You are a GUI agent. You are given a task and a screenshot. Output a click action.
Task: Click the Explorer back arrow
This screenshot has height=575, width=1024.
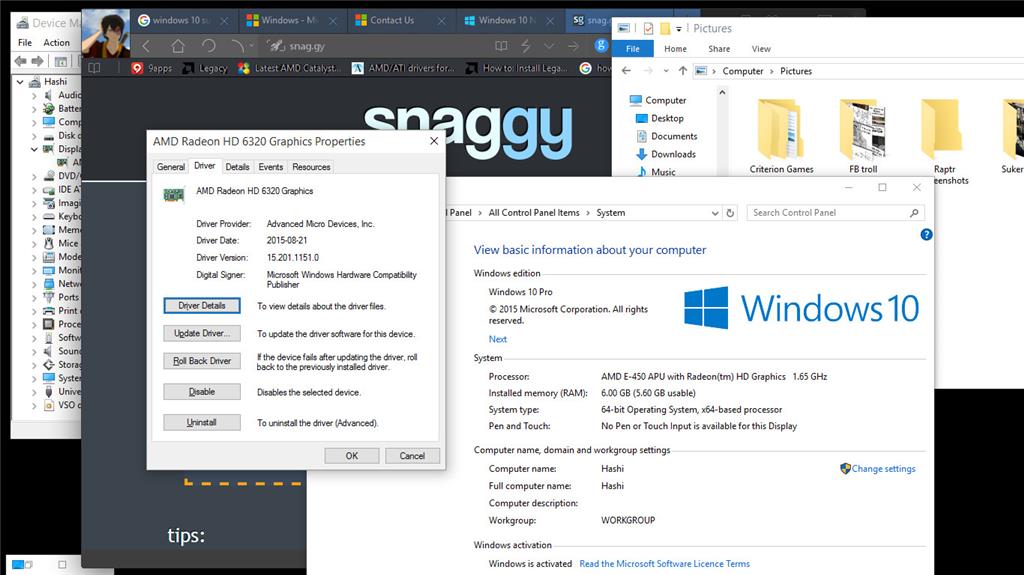point(626,71)
